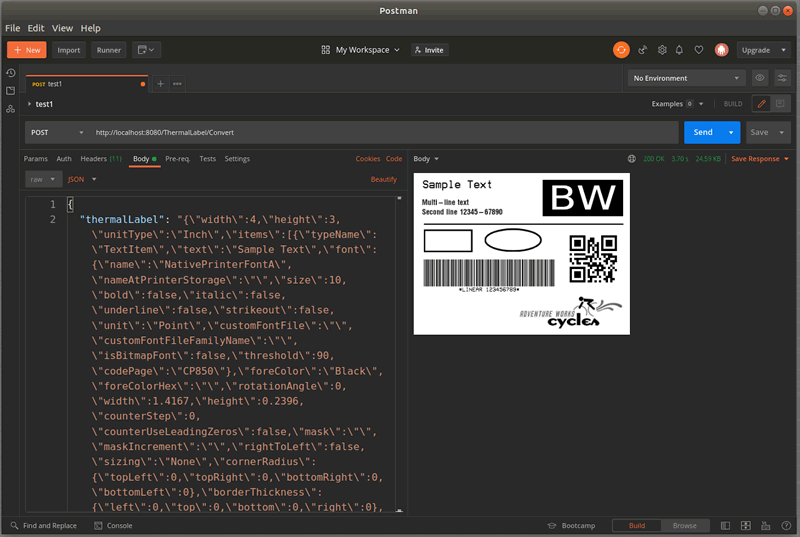Click the Beautify link
This screenshot has width=800, height=537.
tap(384, 180)
